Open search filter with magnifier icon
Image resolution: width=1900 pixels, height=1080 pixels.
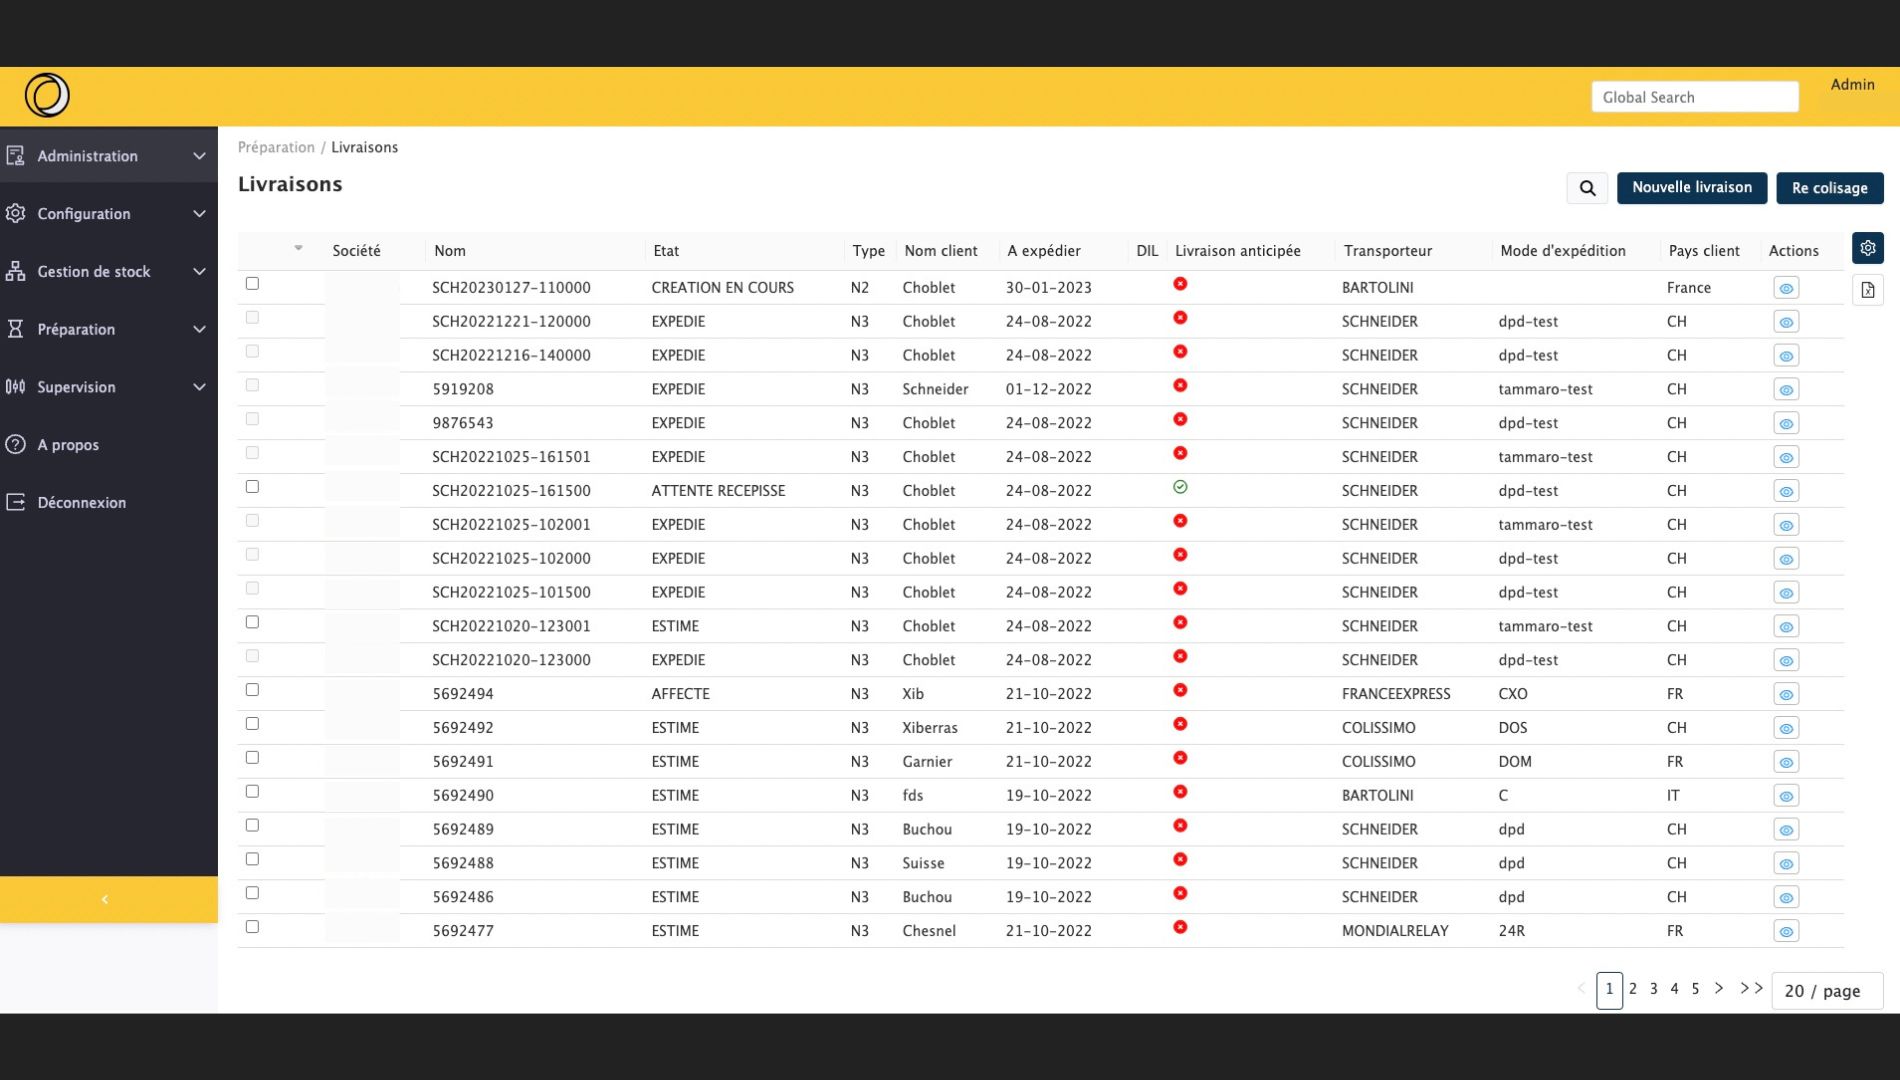pos(1587,188)
